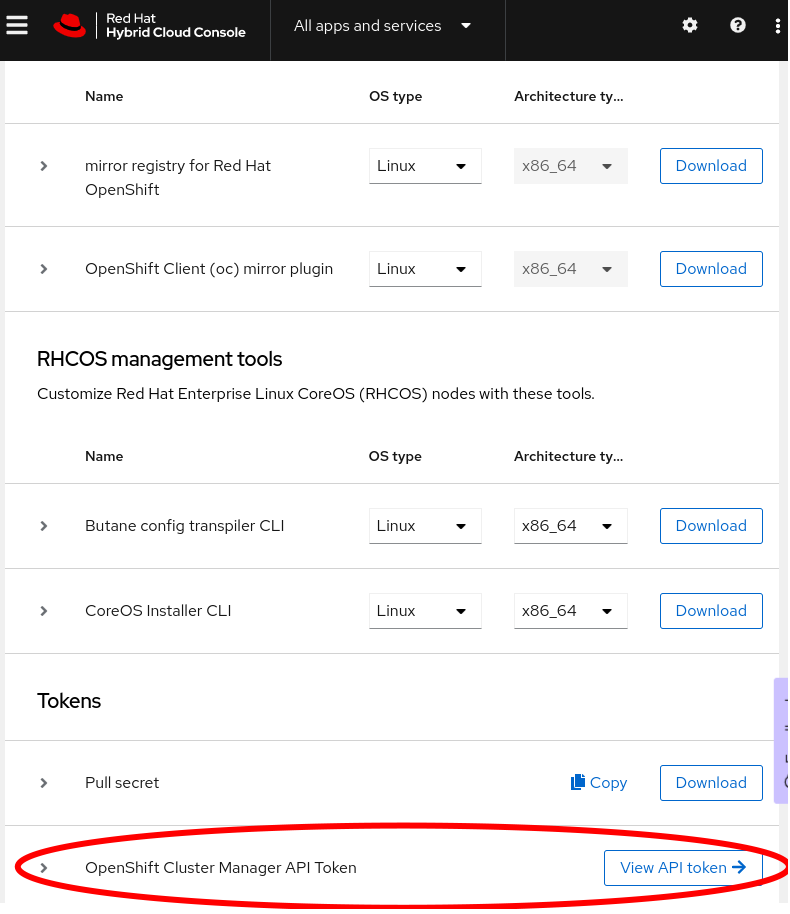The image size is (790, 914).
Task: Click the View API token button
Action: pyautogui.click(x=683, y=868)
